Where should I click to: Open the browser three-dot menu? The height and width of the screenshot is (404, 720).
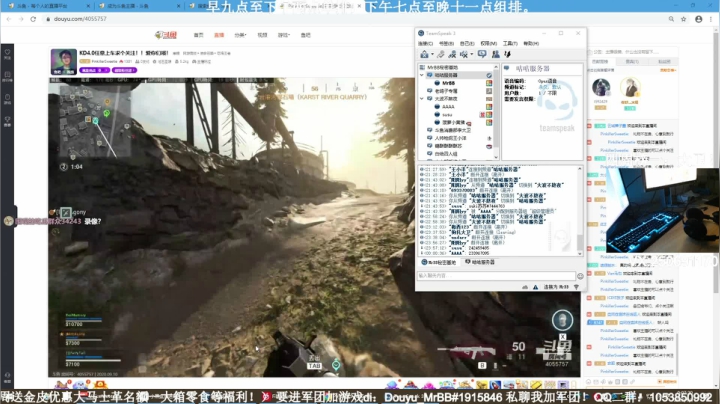[x=711, y=19]
